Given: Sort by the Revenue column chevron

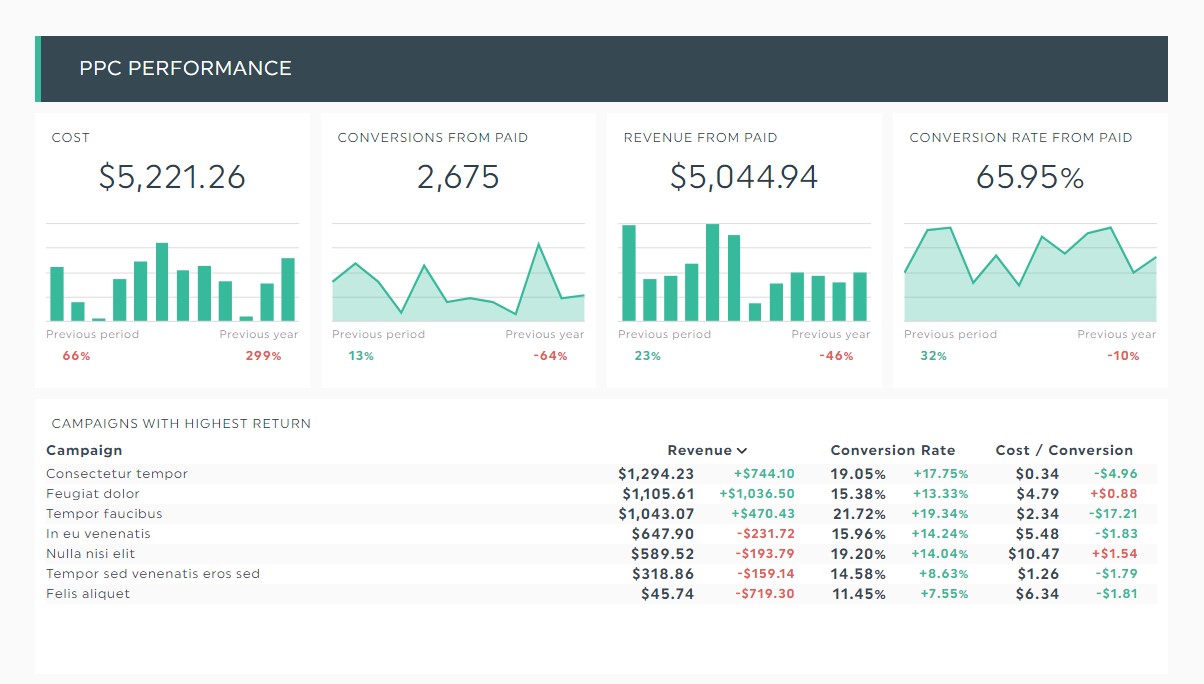Looking at the screenshot, I should point(741,451).
